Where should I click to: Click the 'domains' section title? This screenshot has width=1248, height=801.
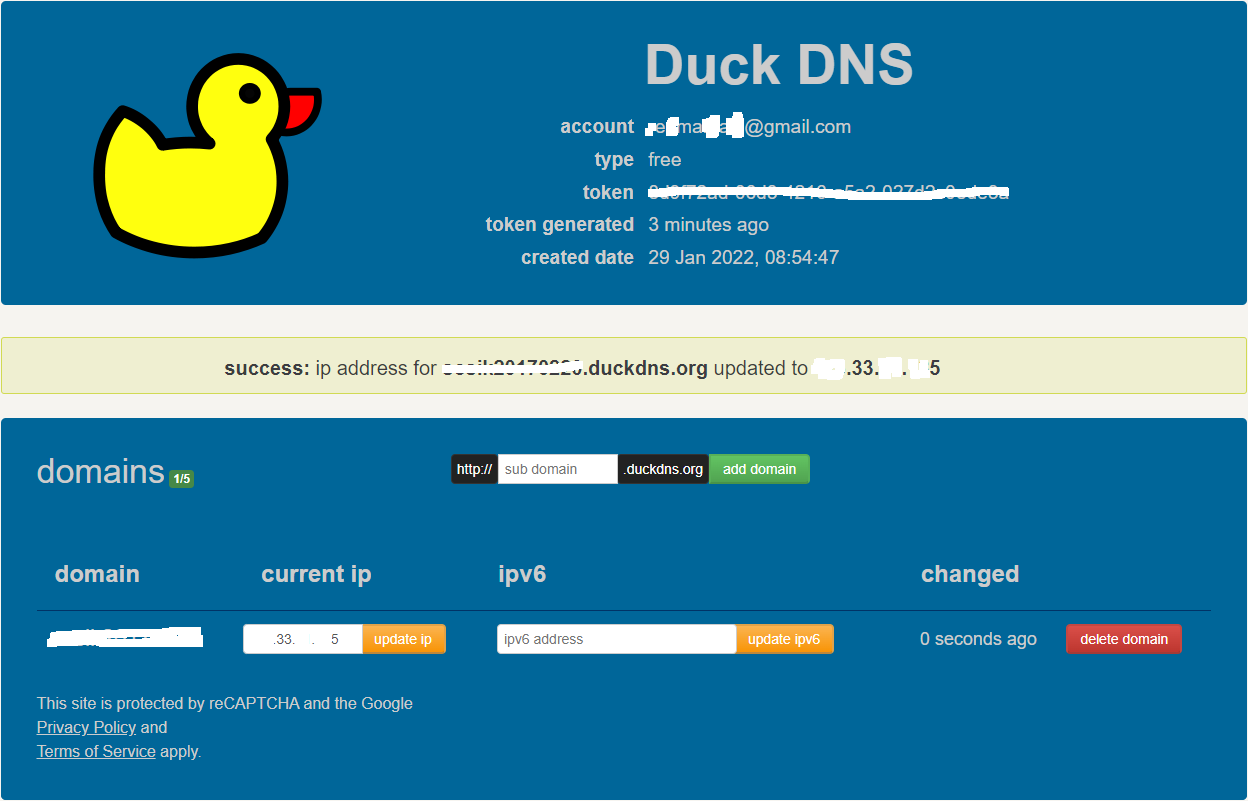[x=100, y=471]
